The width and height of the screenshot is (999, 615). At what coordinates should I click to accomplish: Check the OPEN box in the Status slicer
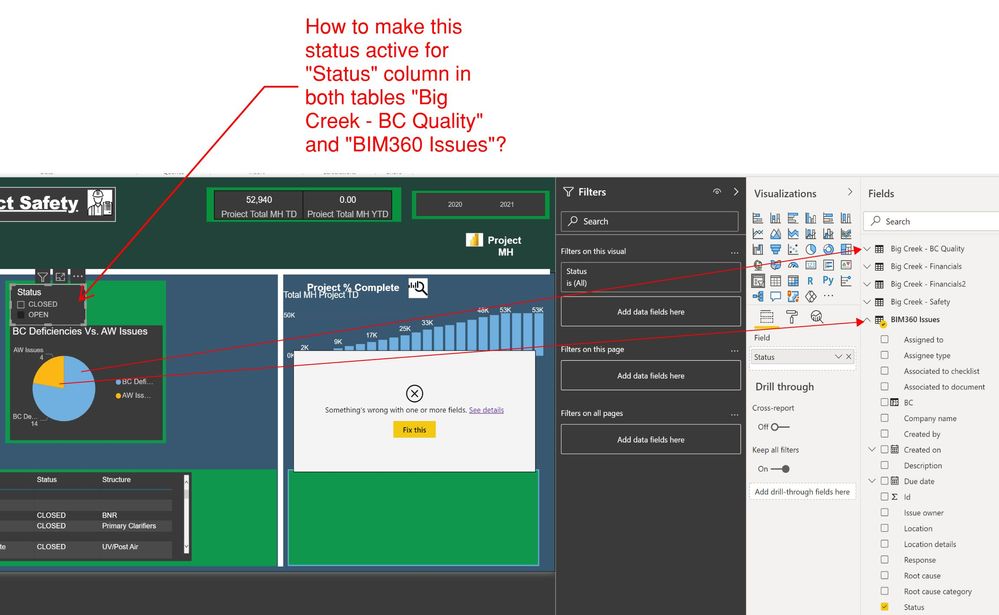(21, 315)
